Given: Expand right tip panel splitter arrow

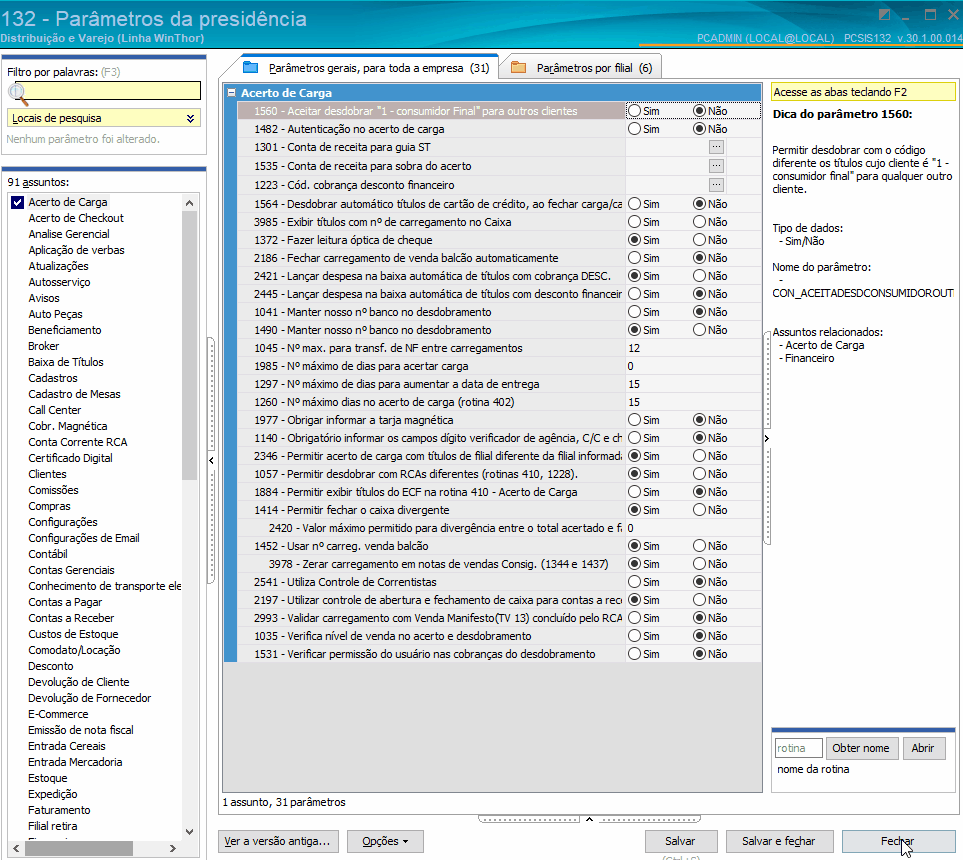Looking at the screenshot, I should point(766,438).
